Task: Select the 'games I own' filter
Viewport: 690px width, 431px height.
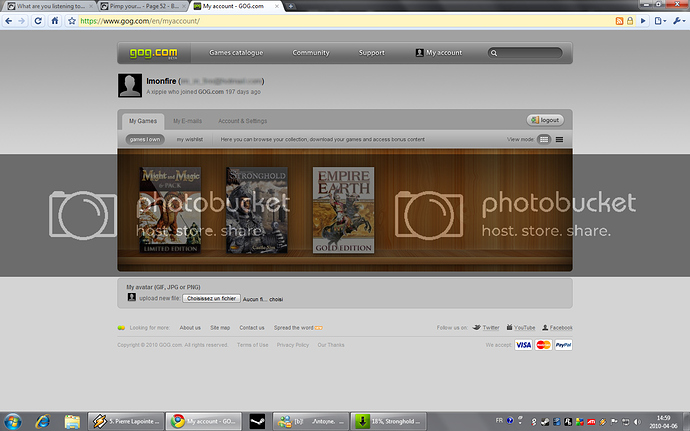Action: coord(145,140)
